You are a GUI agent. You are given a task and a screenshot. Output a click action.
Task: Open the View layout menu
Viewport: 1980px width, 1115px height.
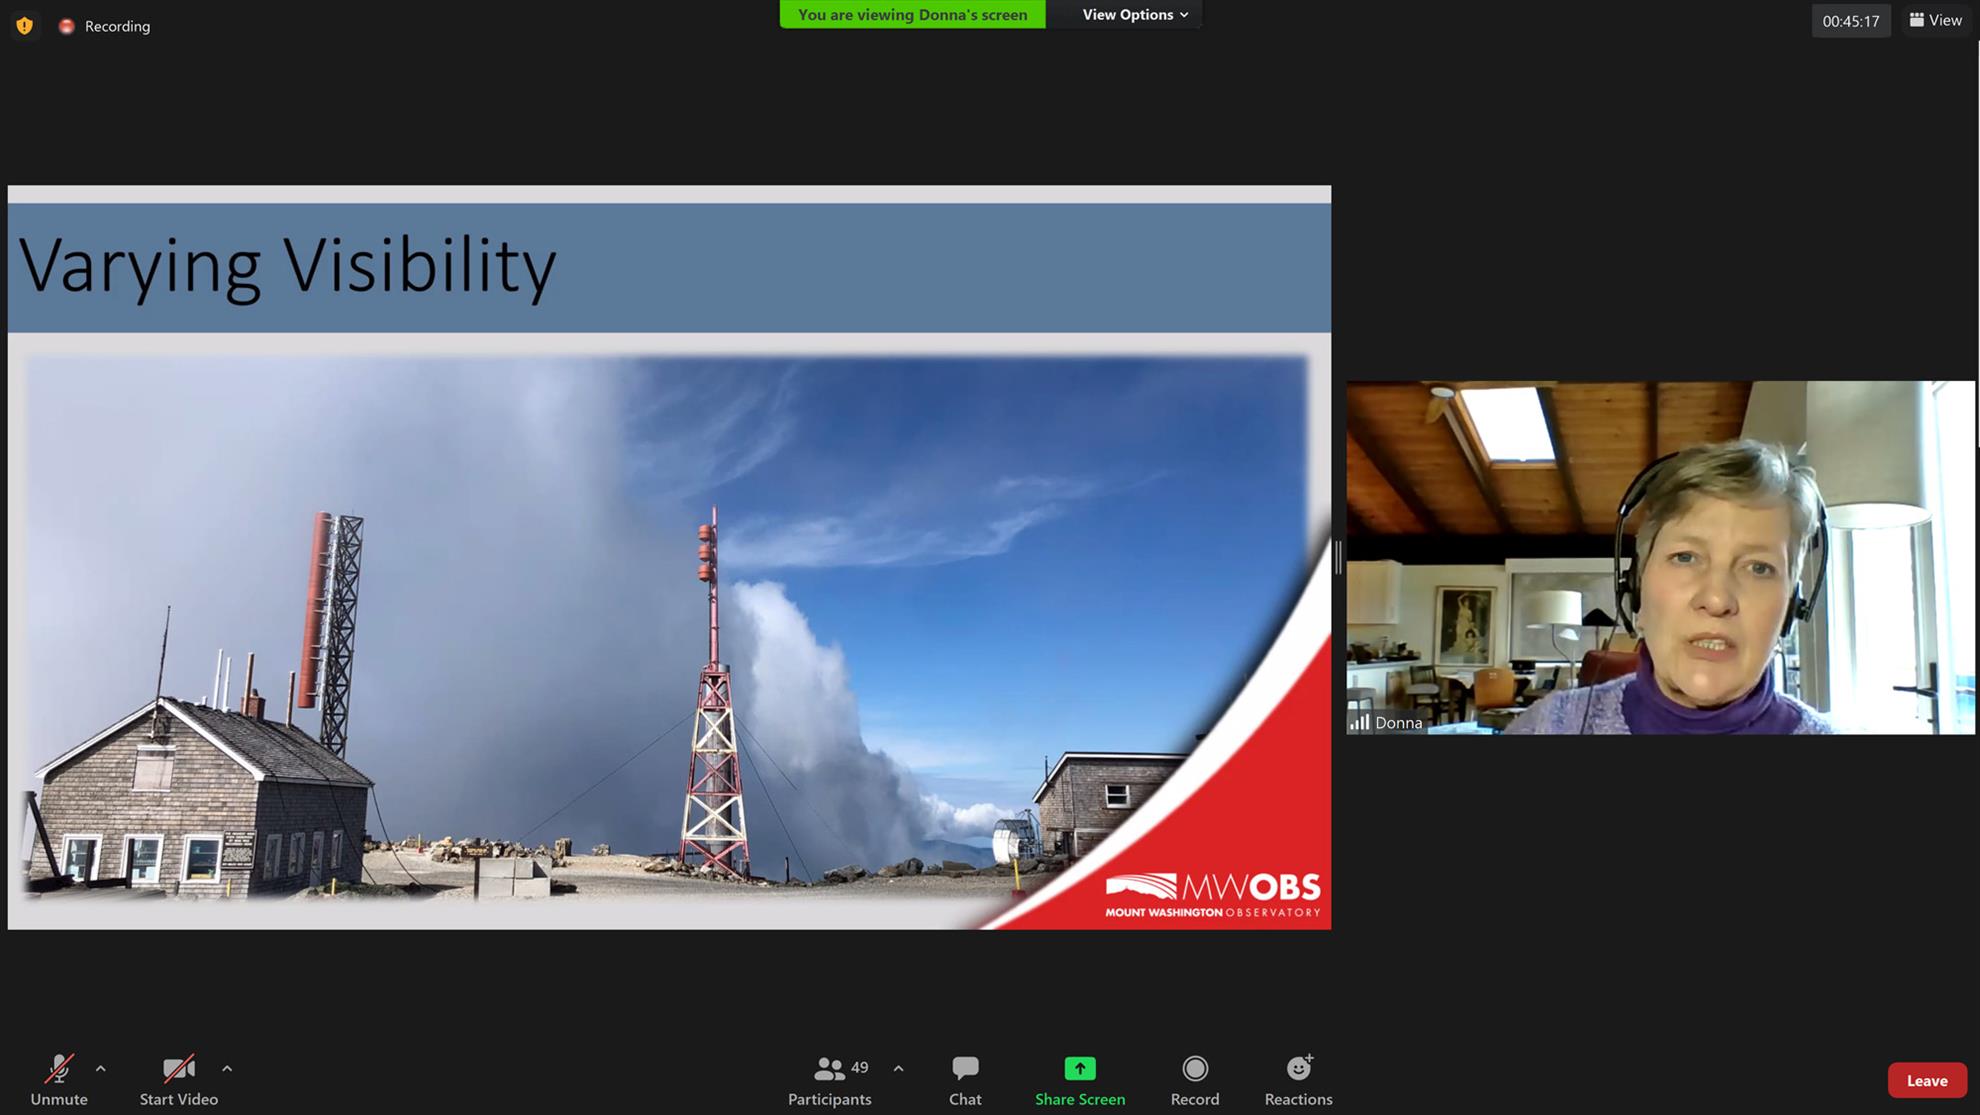1935,20
